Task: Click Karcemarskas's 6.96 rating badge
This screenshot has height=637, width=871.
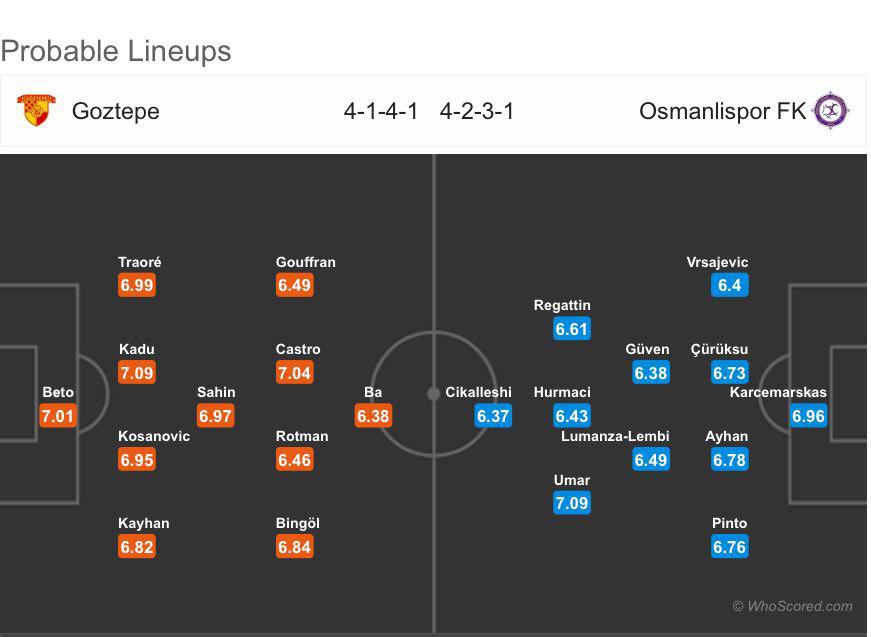Action: click(808, 416)
